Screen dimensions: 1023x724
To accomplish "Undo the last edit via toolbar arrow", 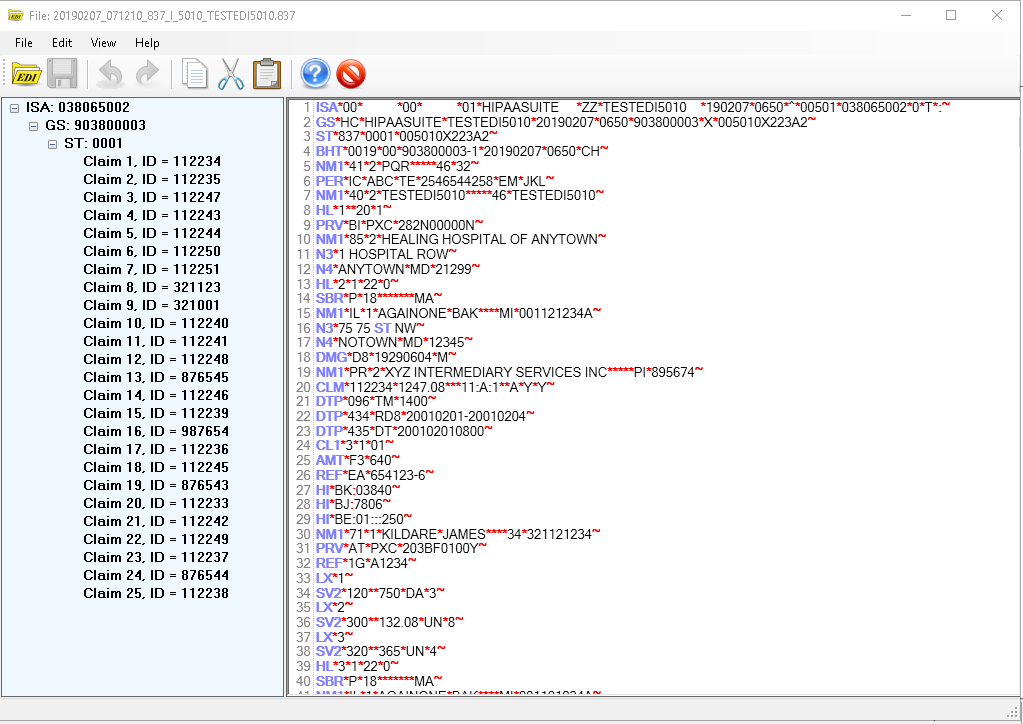I will 110,74.
